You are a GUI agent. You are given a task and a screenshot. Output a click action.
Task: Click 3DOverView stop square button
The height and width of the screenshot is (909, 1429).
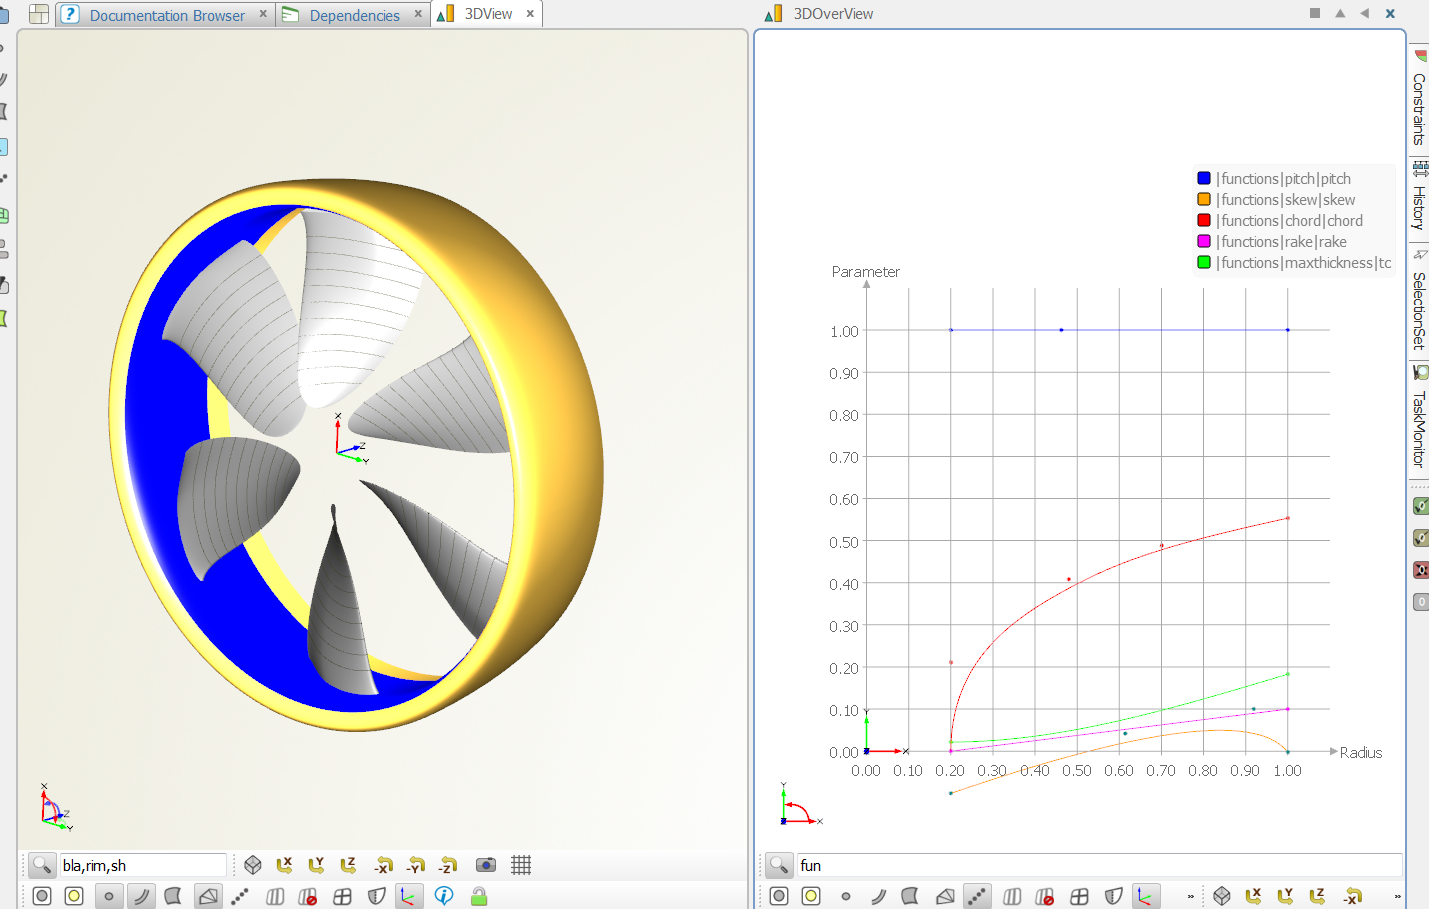pos(1315,13)
